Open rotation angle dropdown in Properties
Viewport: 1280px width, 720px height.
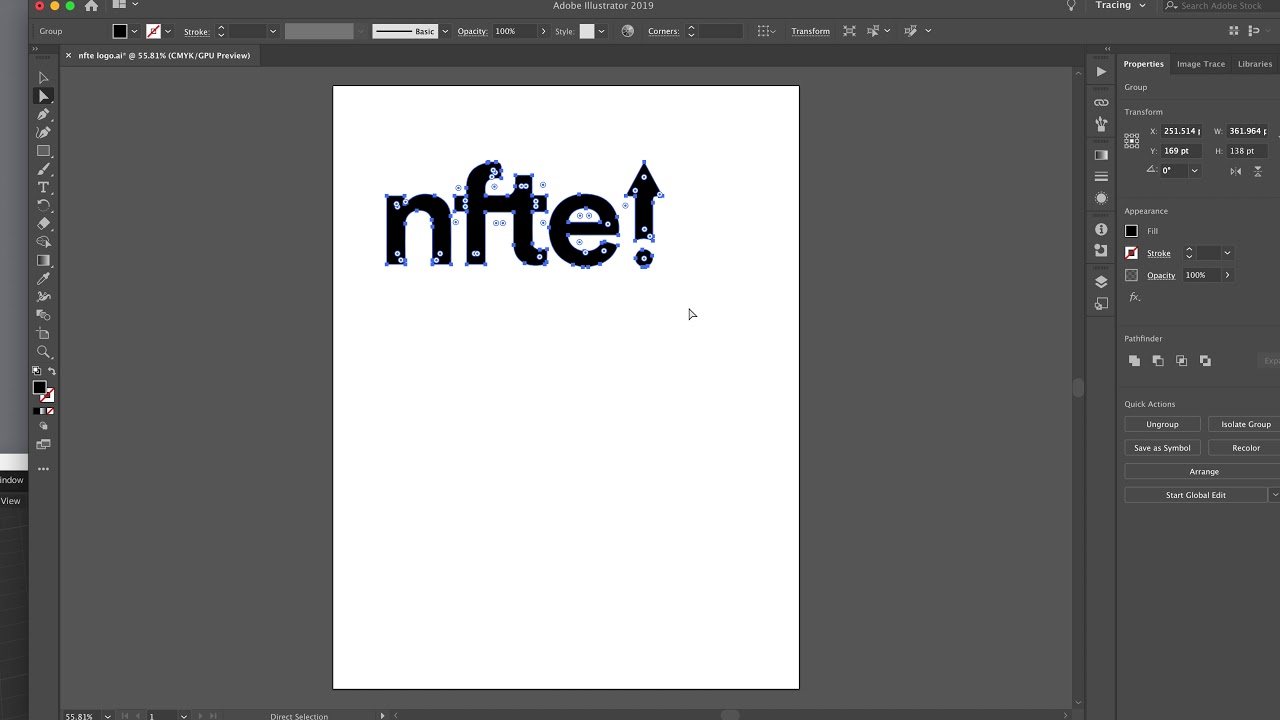click(1194, 171)
